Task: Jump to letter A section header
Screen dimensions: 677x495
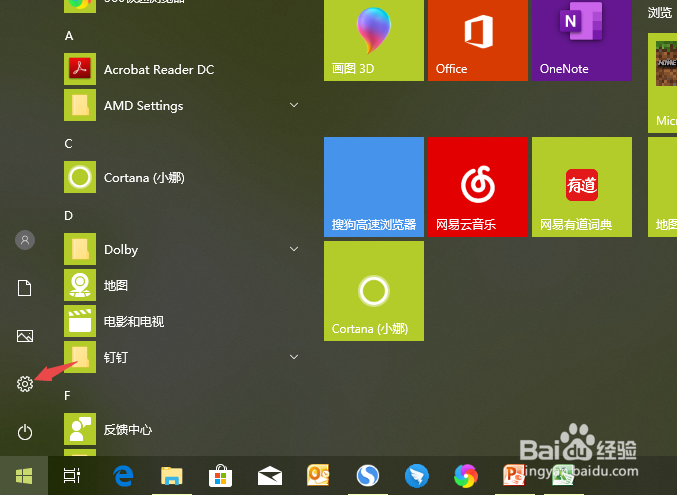Action: click(x=69, y=36)
